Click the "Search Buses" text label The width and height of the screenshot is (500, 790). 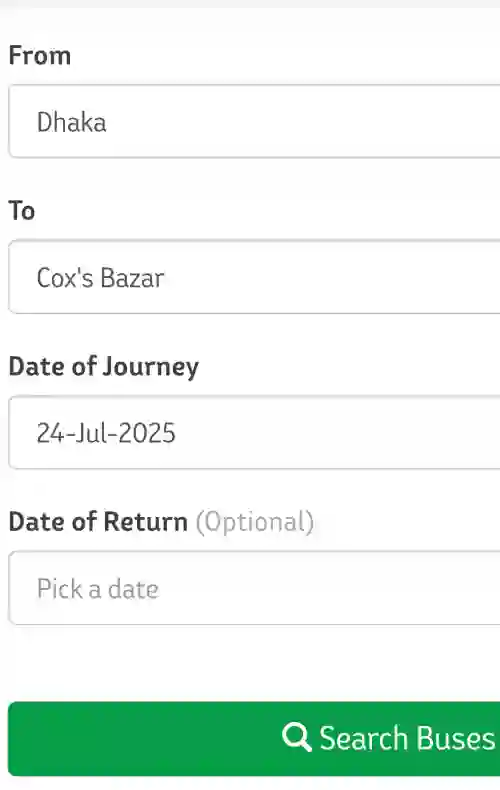click(407, 739)
